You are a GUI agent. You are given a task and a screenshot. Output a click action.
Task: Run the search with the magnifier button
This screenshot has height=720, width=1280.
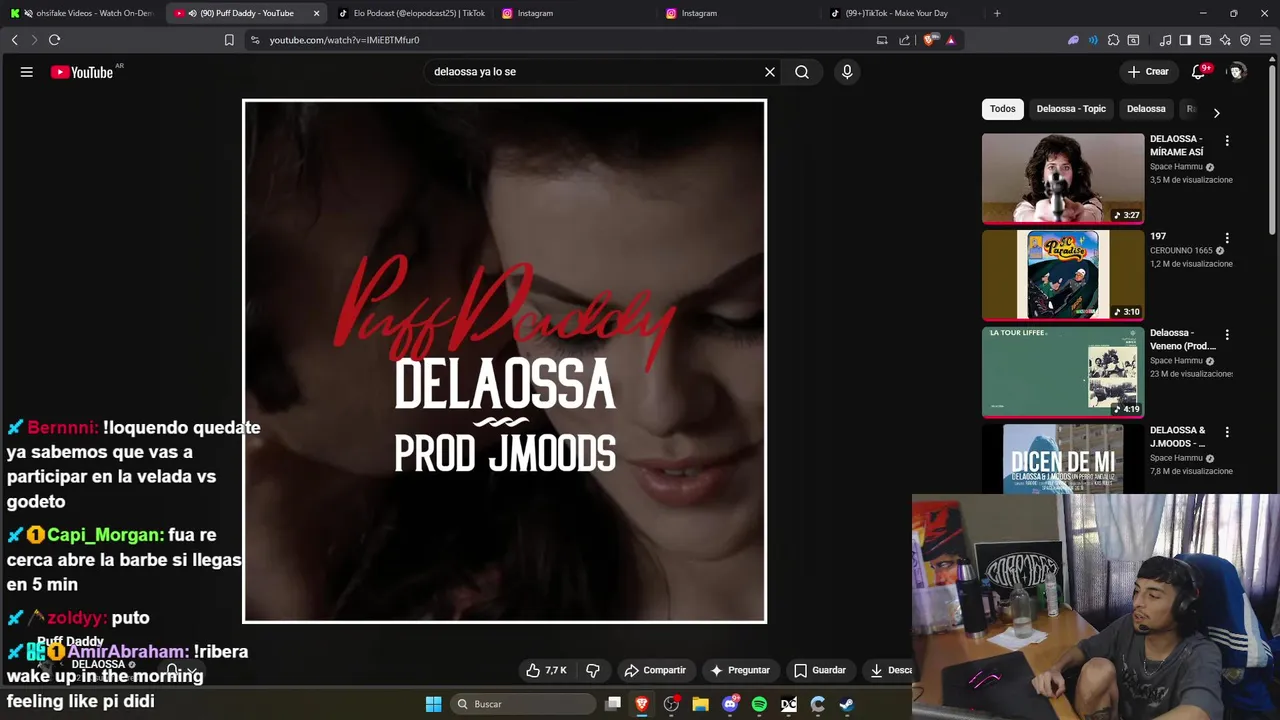802,72
